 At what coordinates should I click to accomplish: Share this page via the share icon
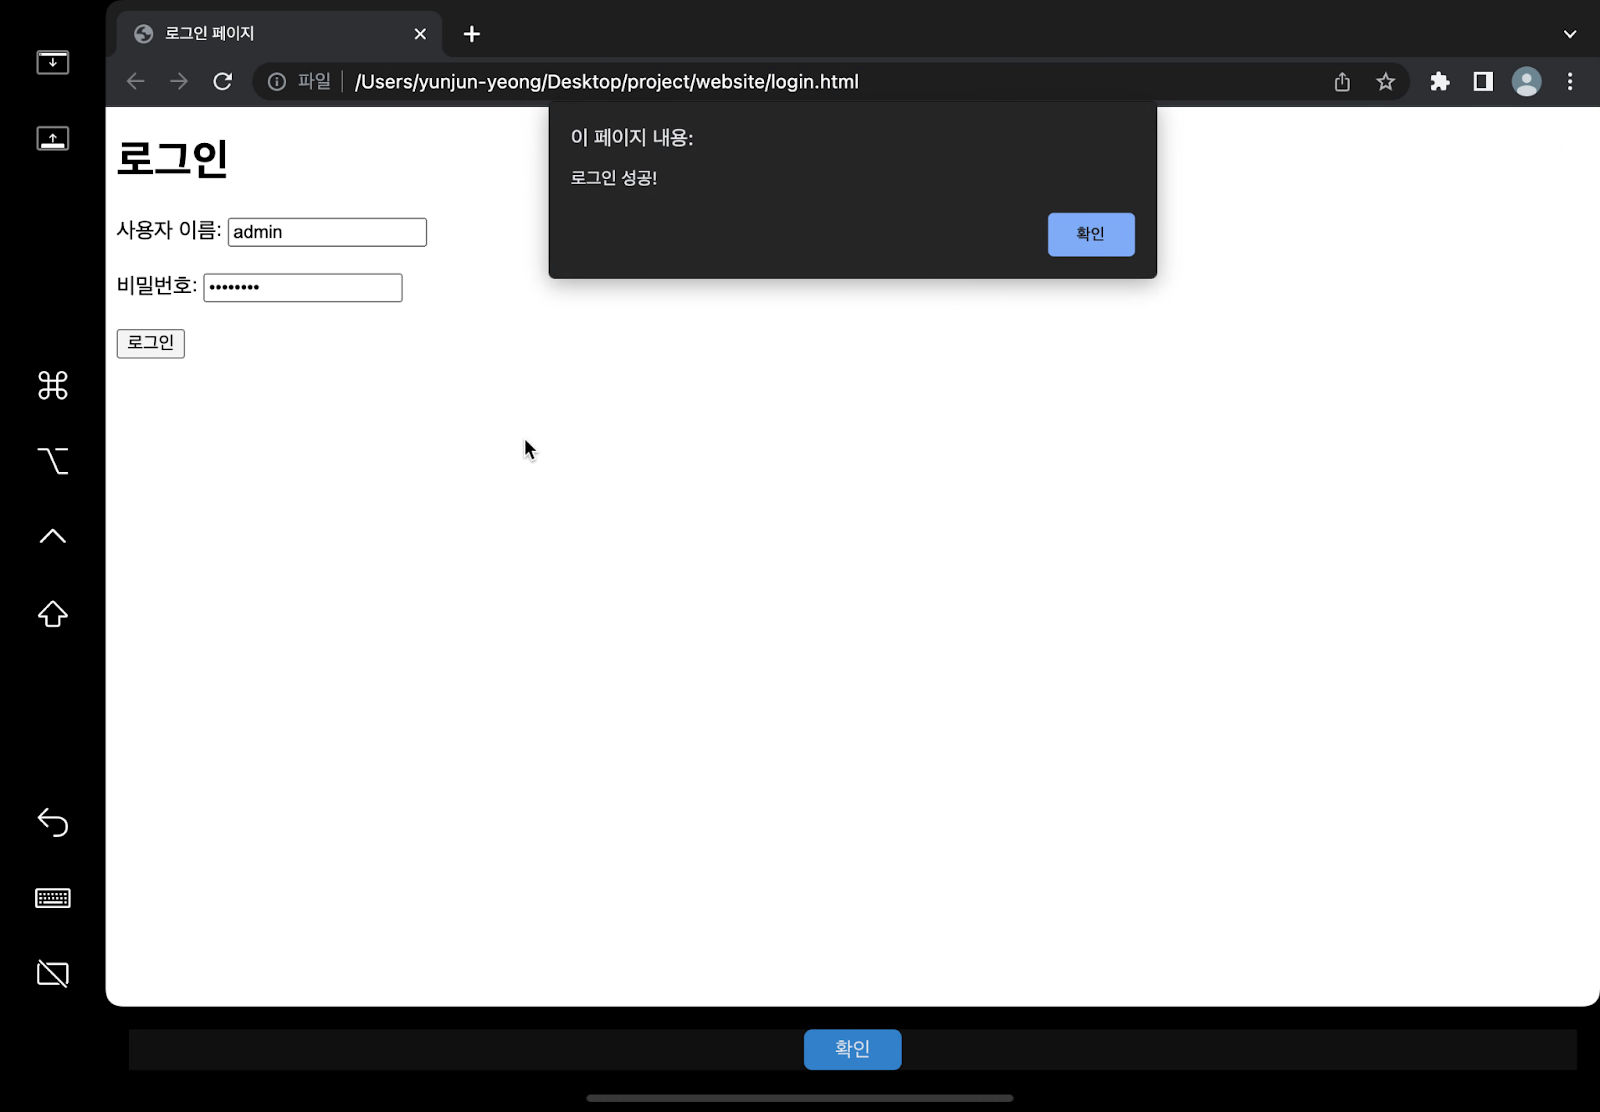(x=1342, y=82)
